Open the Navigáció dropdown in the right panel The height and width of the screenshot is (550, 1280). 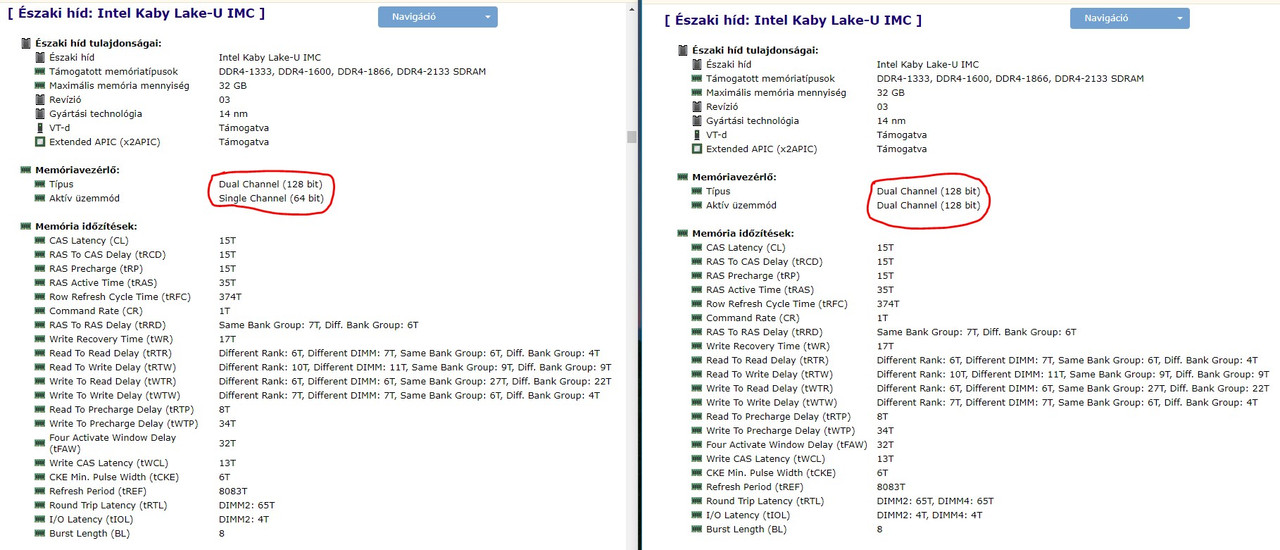(x=1129, y=18)
